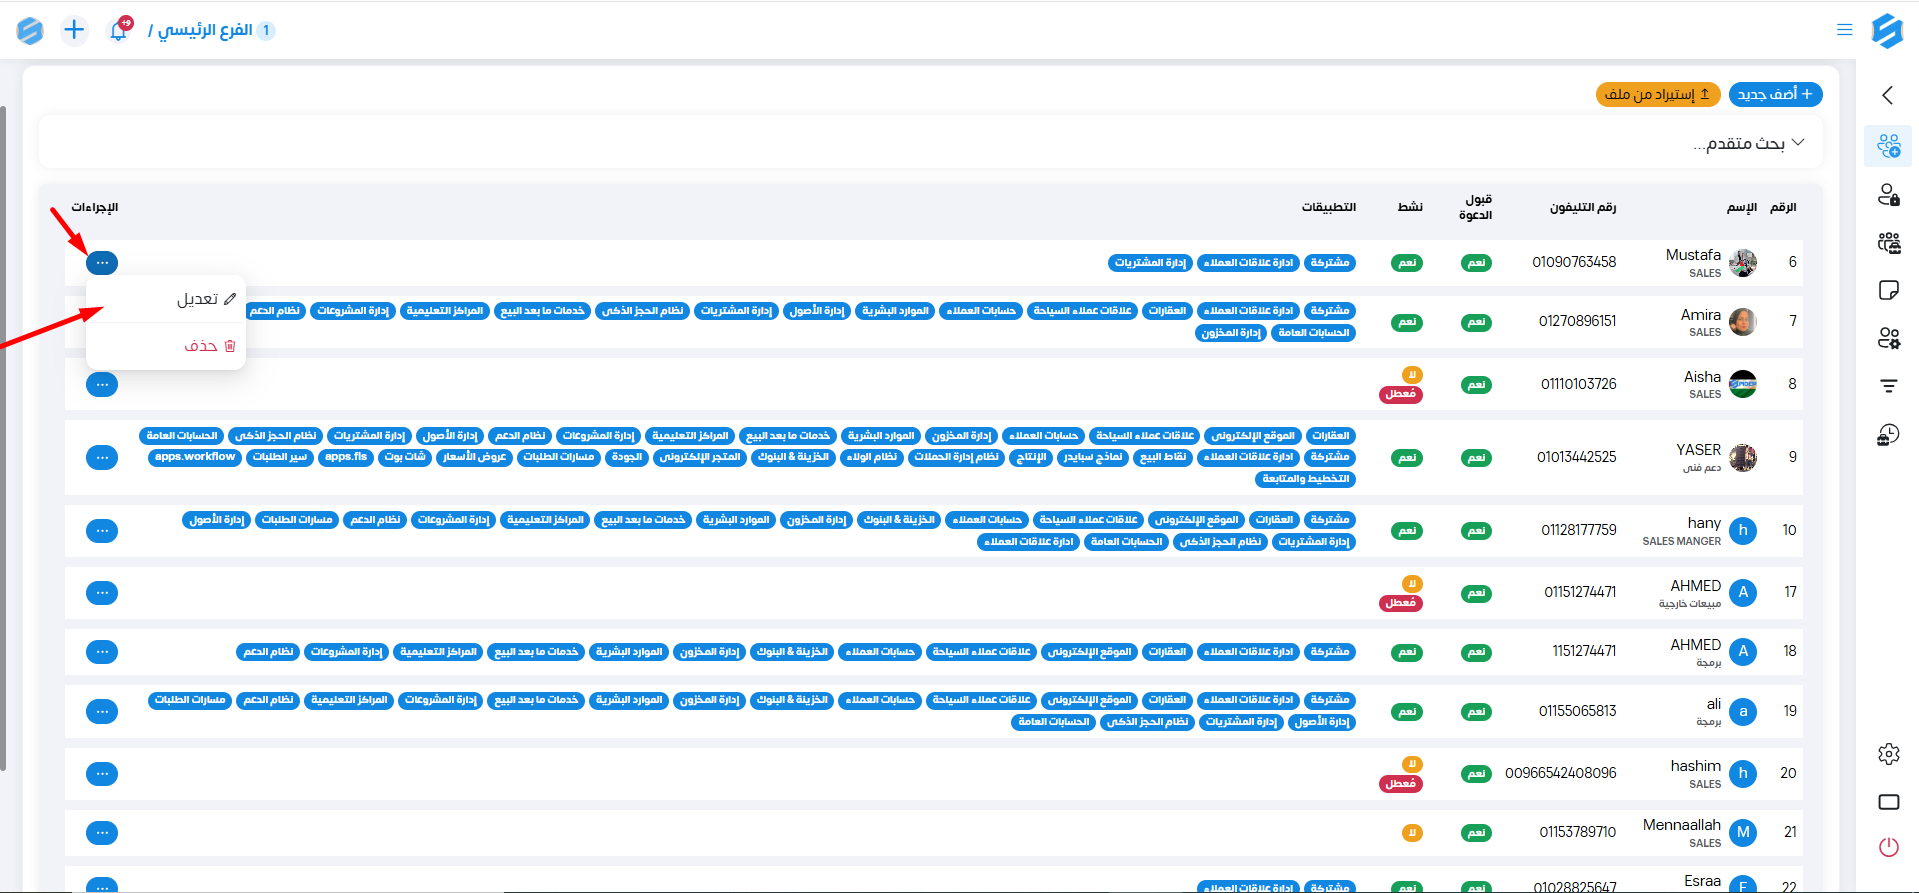The height and width of the screenshot is (893, 1919).
Task: Select the filter lines sidebar icon
Action: [1888, 386]
